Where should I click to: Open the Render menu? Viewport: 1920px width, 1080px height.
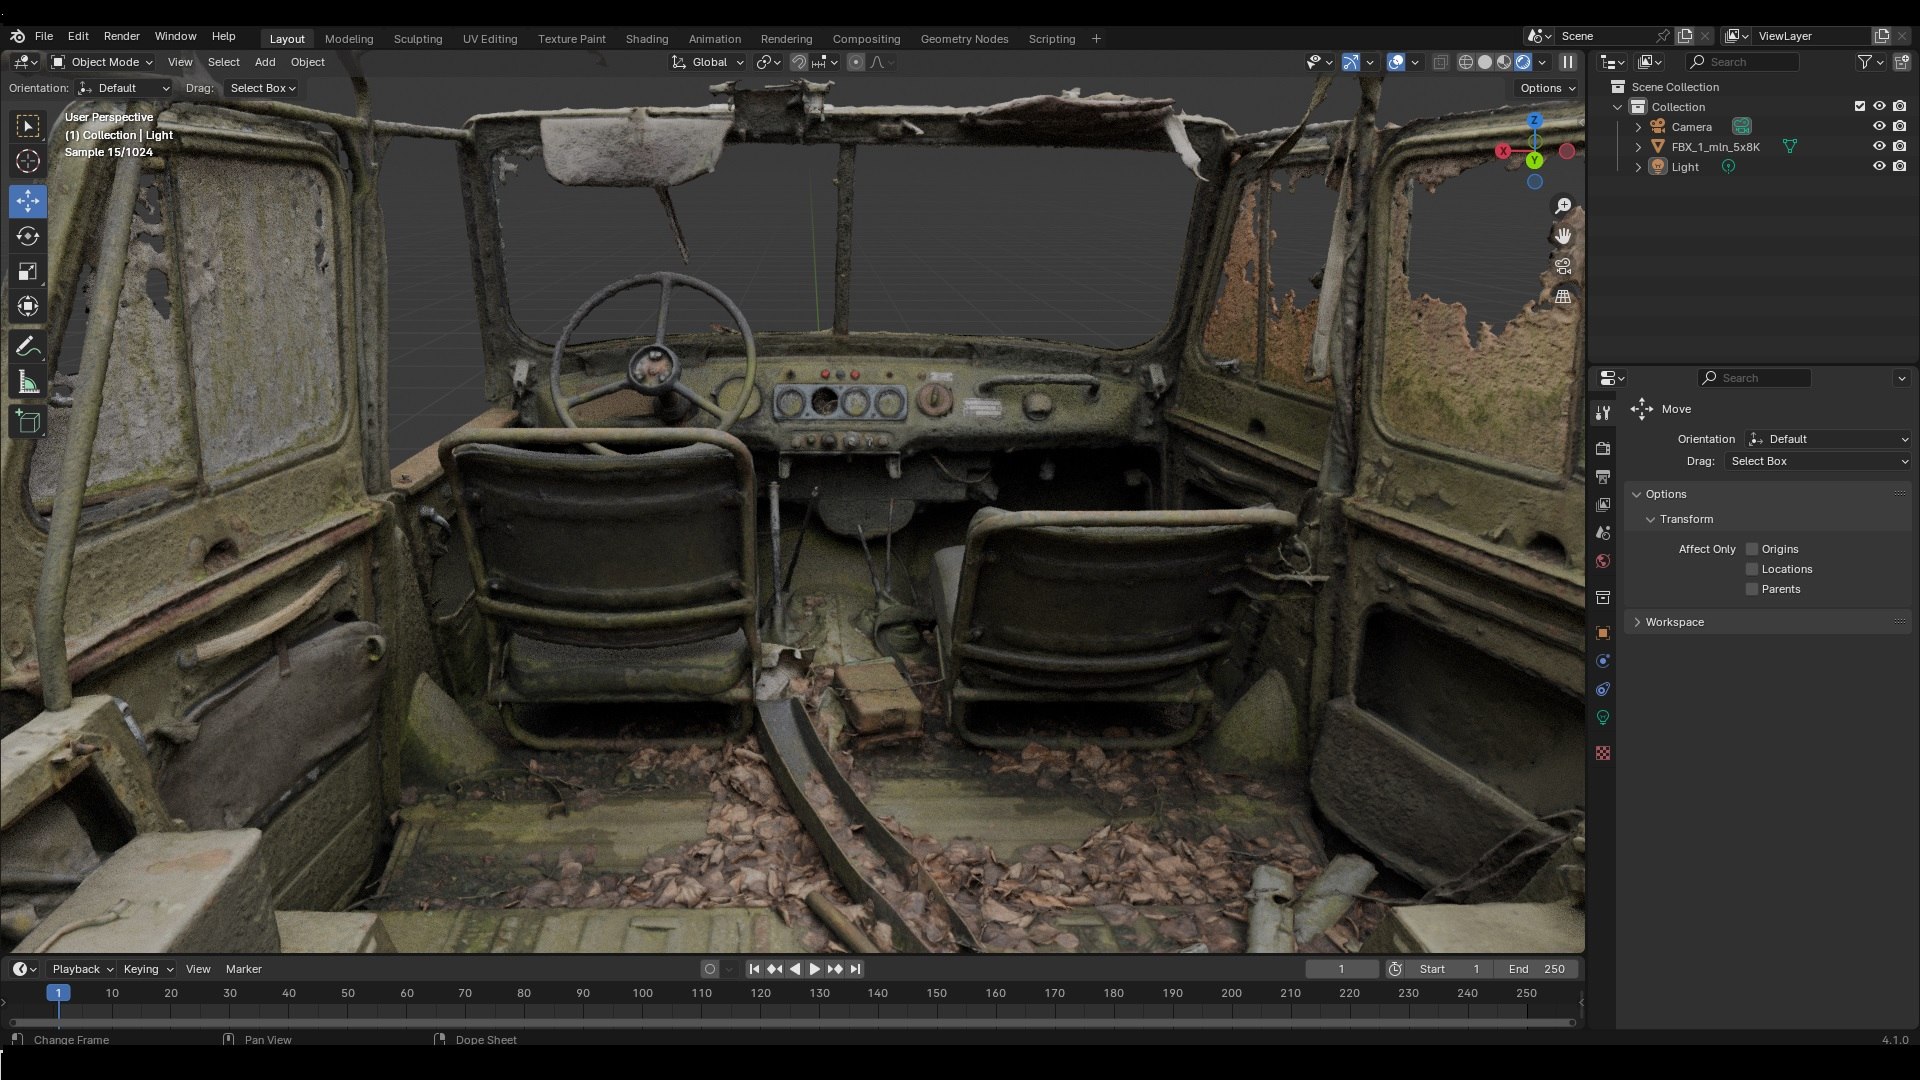tap(122, 36)
